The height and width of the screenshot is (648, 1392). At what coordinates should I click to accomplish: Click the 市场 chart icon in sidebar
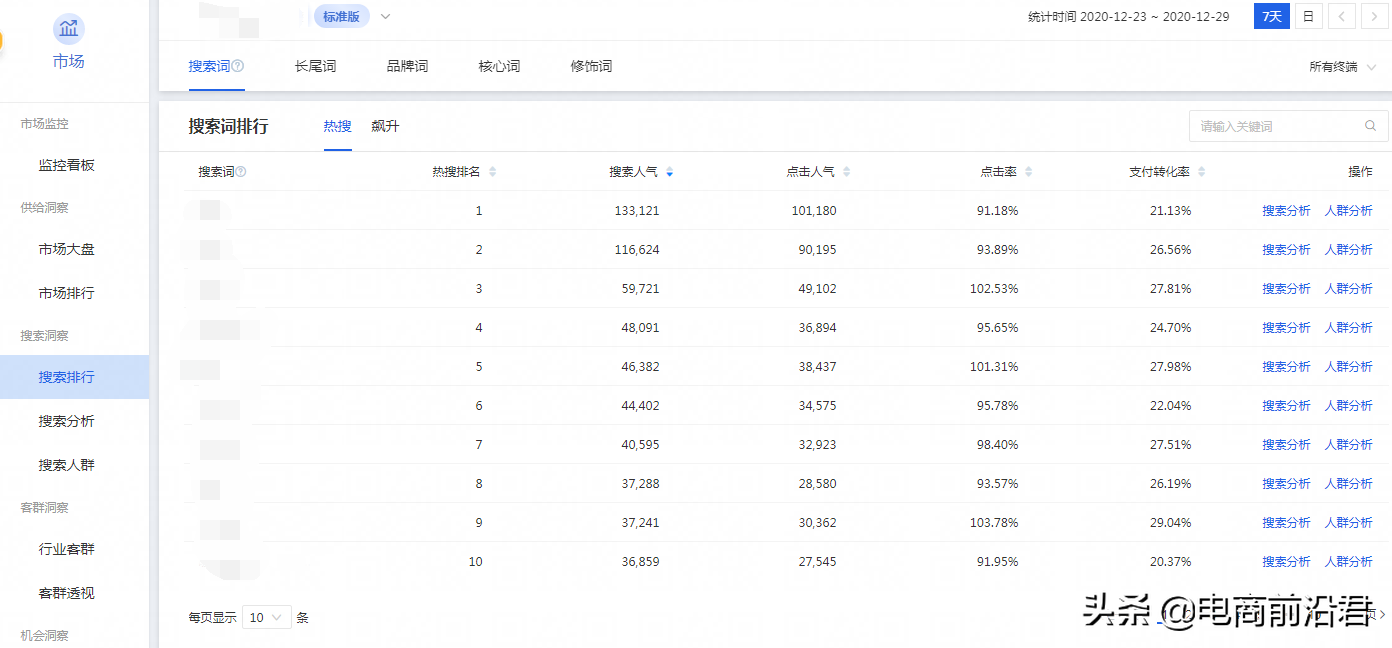pos(68,29)
